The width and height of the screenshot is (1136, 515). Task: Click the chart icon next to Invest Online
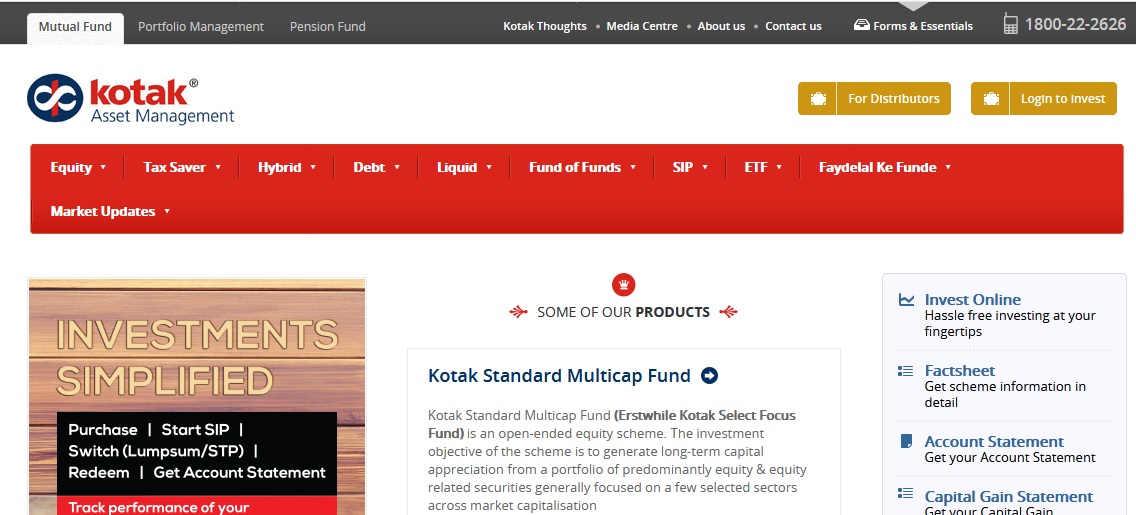click(x=906, y=299)
